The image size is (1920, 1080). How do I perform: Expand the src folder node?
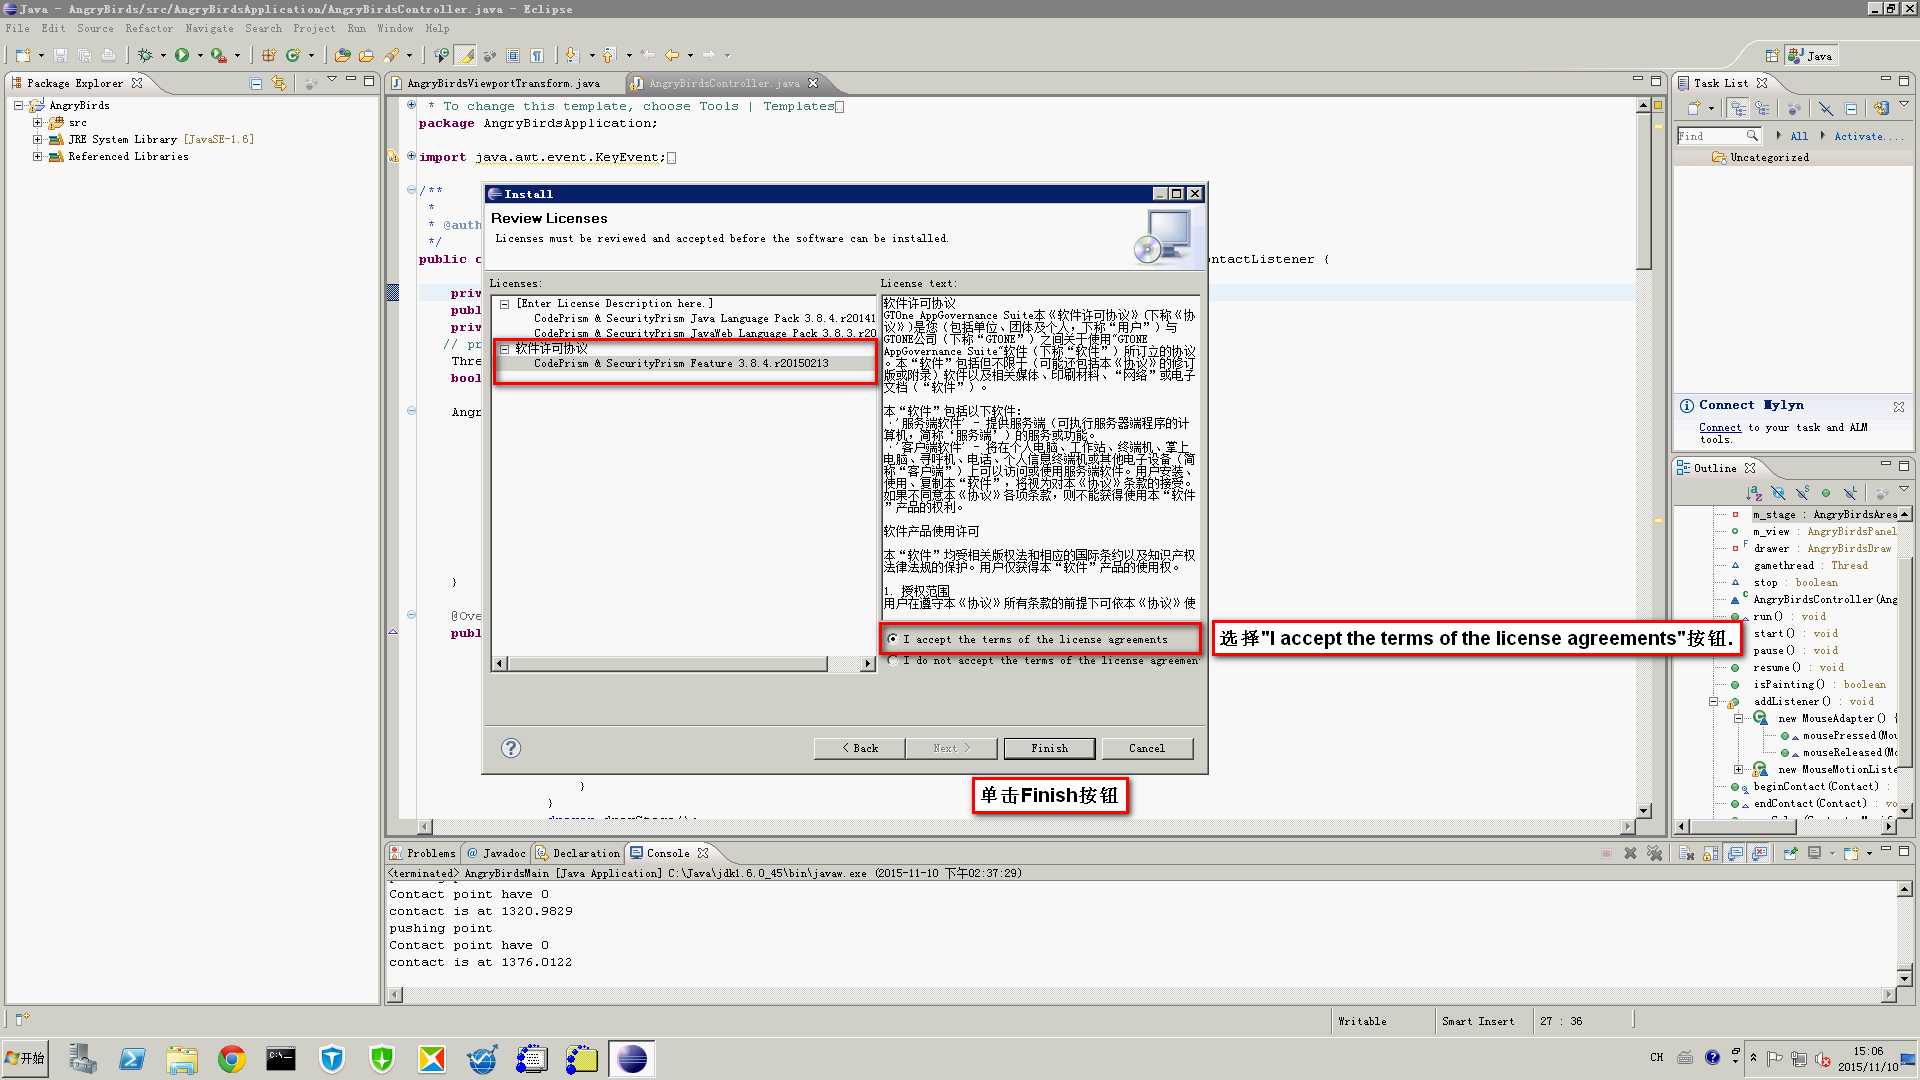click(37, 123)
